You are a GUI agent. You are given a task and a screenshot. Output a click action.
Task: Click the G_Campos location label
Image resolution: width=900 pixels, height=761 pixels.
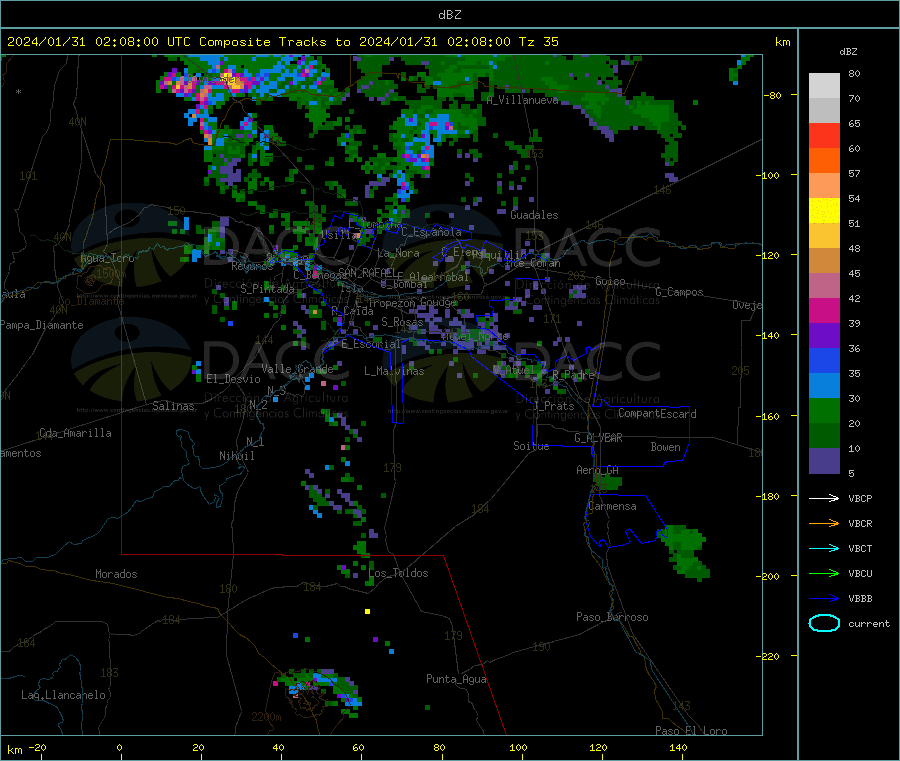[x=679, y=292]
